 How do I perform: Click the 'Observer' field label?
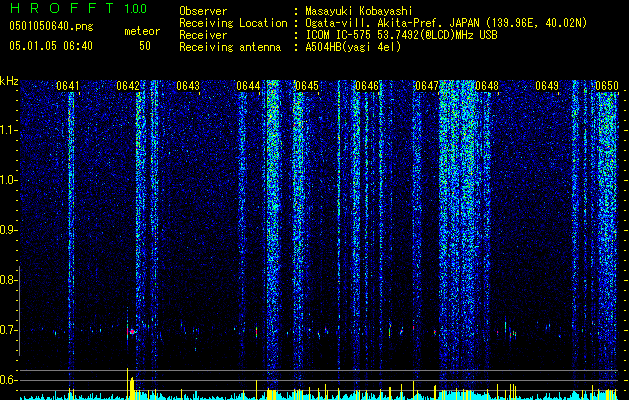pyautogui.click(x=203, y=11)
